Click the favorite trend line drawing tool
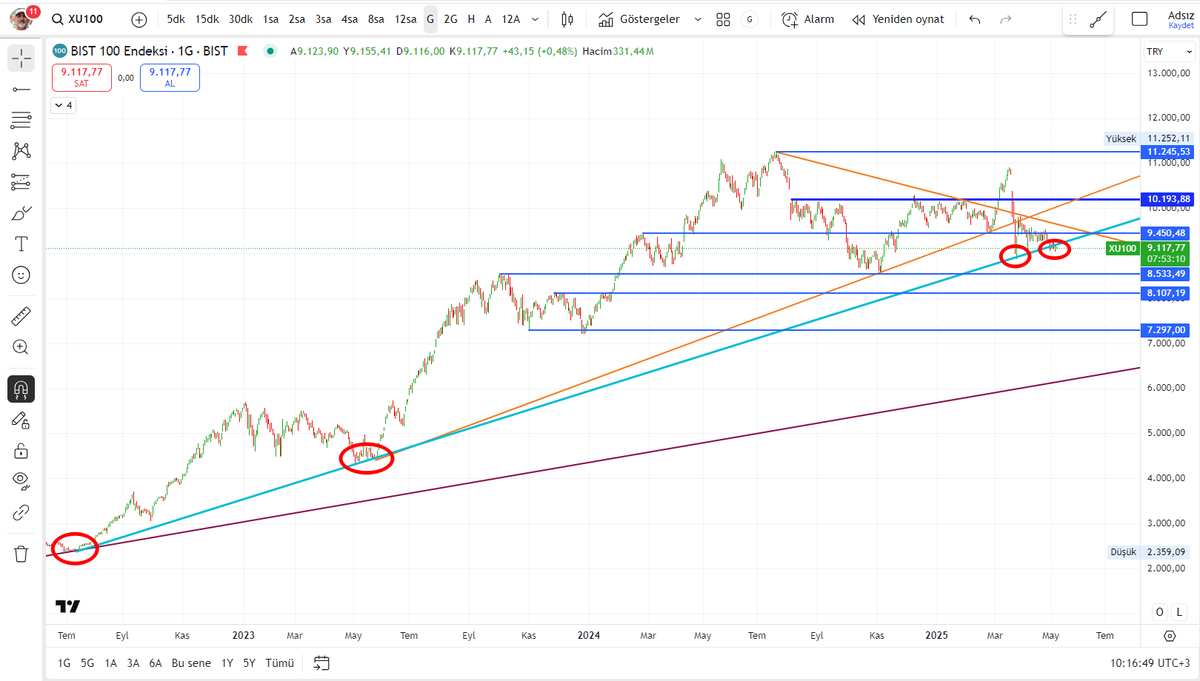The image size is (1200, 681). 1098,19
